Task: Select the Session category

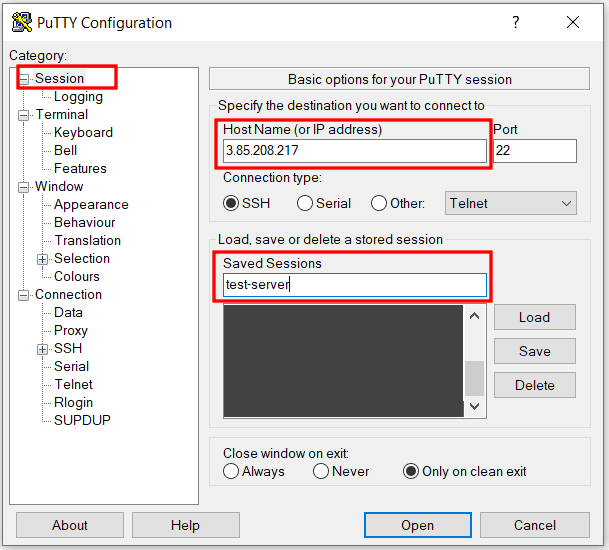Action: (x=59, y=78)
